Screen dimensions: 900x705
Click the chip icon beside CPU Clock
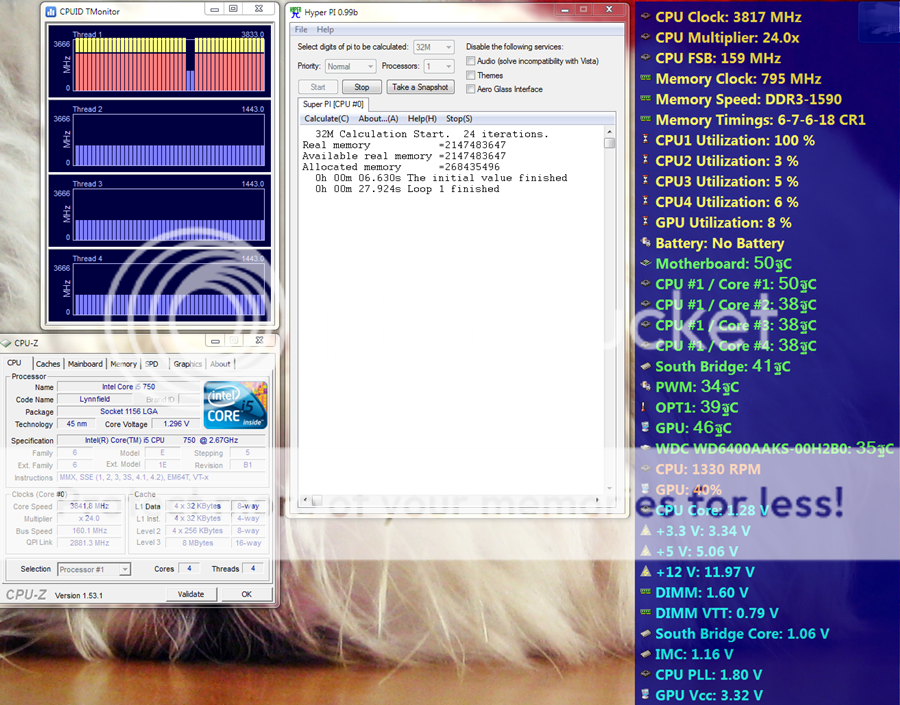click(x=645, y=17)
